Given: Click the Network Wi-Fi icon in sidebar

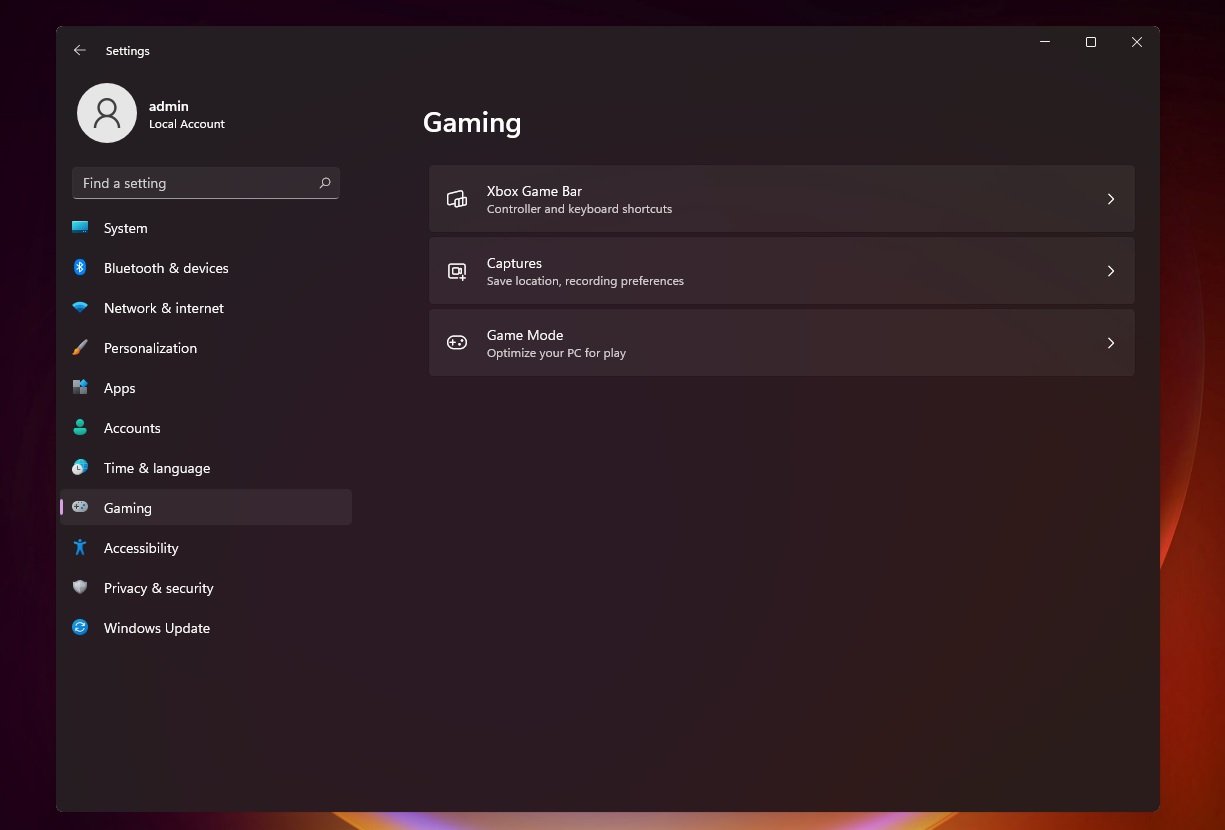Looking at the screenshot, I should pos(80,308).
